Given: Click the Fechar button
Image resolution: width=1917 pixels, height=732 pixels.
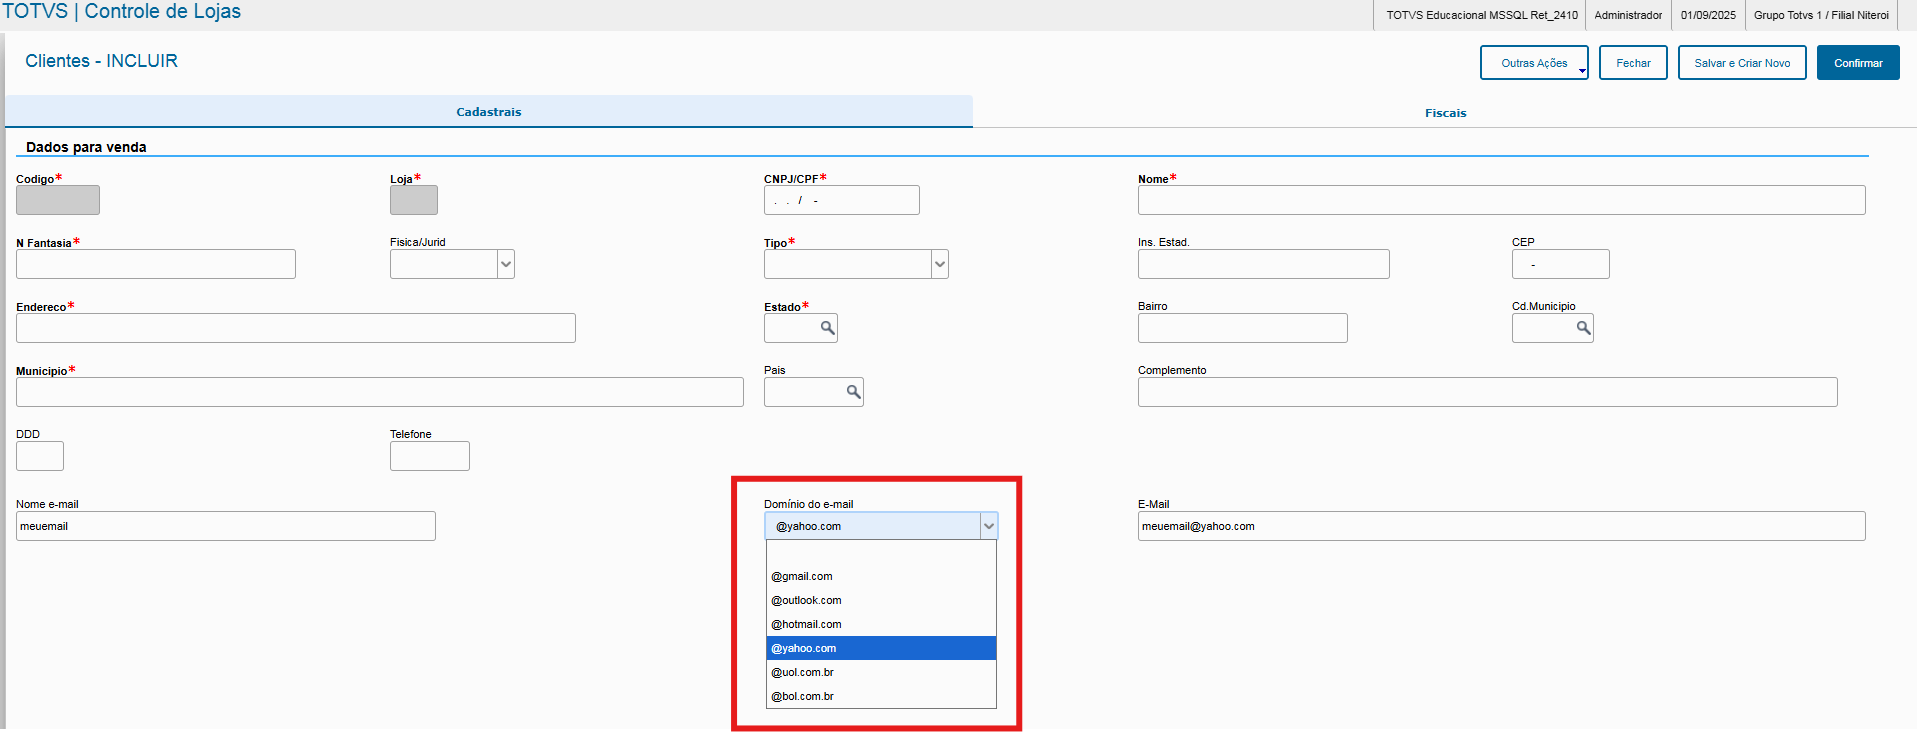Looking at the screenshot, I should pos(1633,63).
